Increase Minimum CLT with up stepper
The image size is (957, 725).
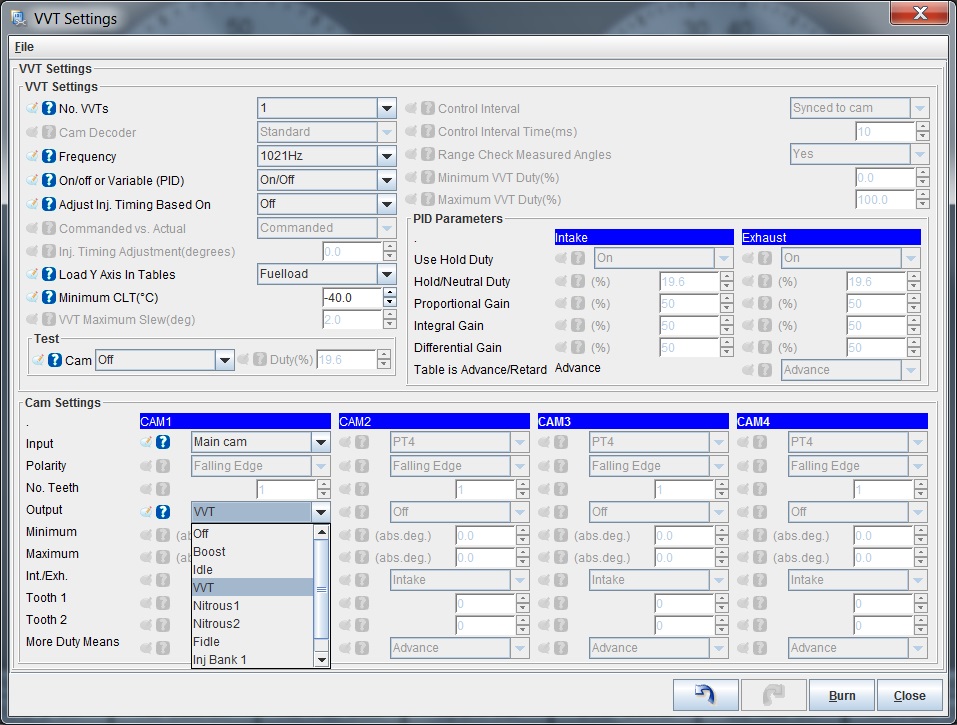coord(389,293)
